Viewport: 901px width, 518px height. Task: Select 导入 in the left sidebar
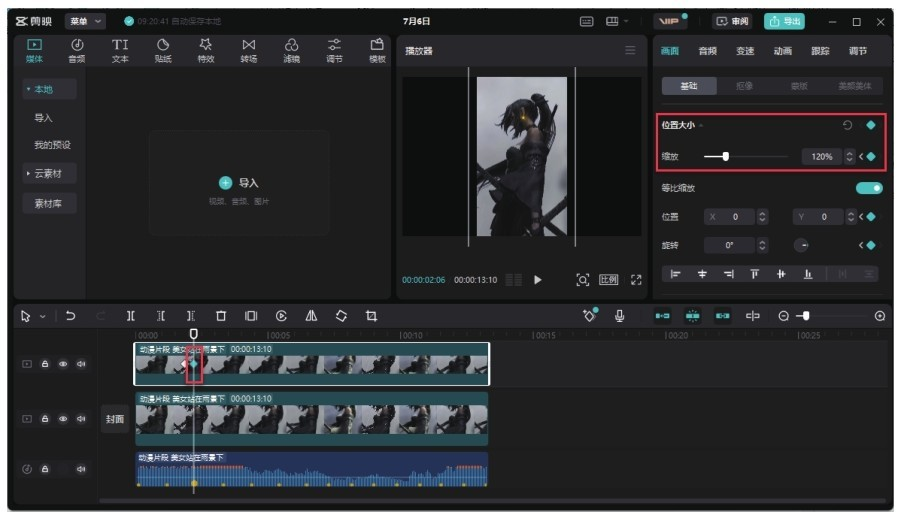[44, 118]
